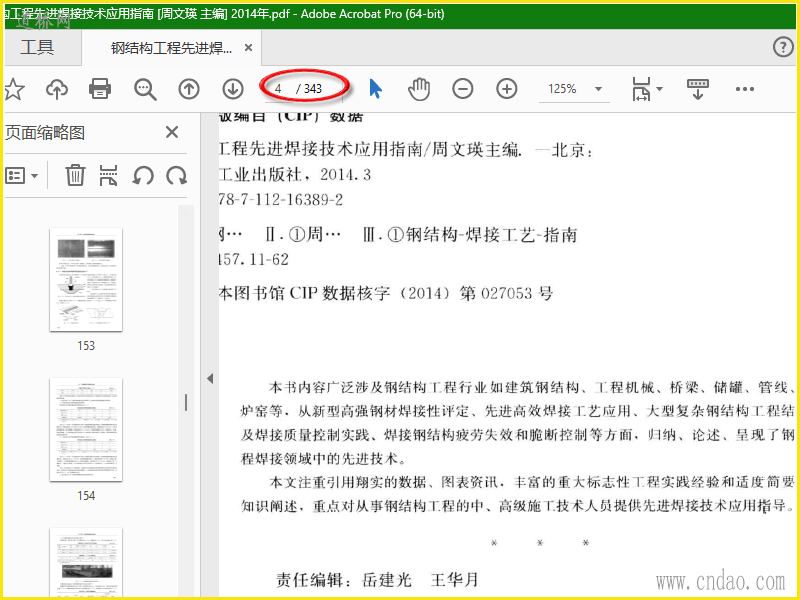Click the fit page width icon
The height and width of the screenshot is (600, 800).
pos(641,89)
